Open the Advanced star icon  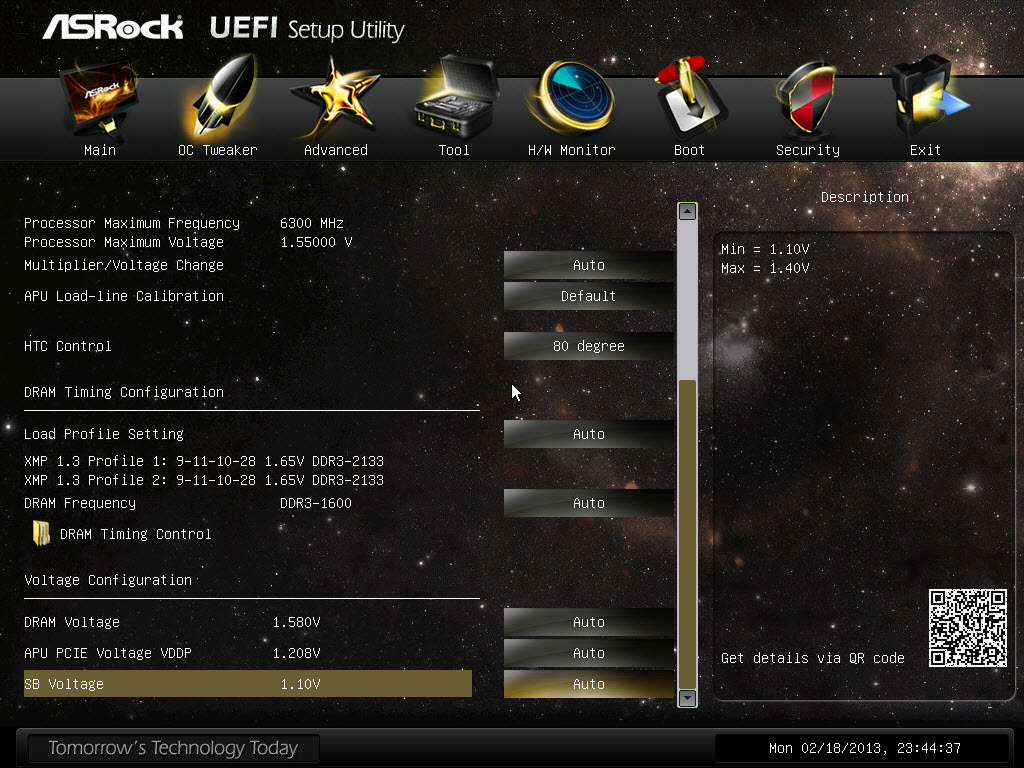(334, 98)
